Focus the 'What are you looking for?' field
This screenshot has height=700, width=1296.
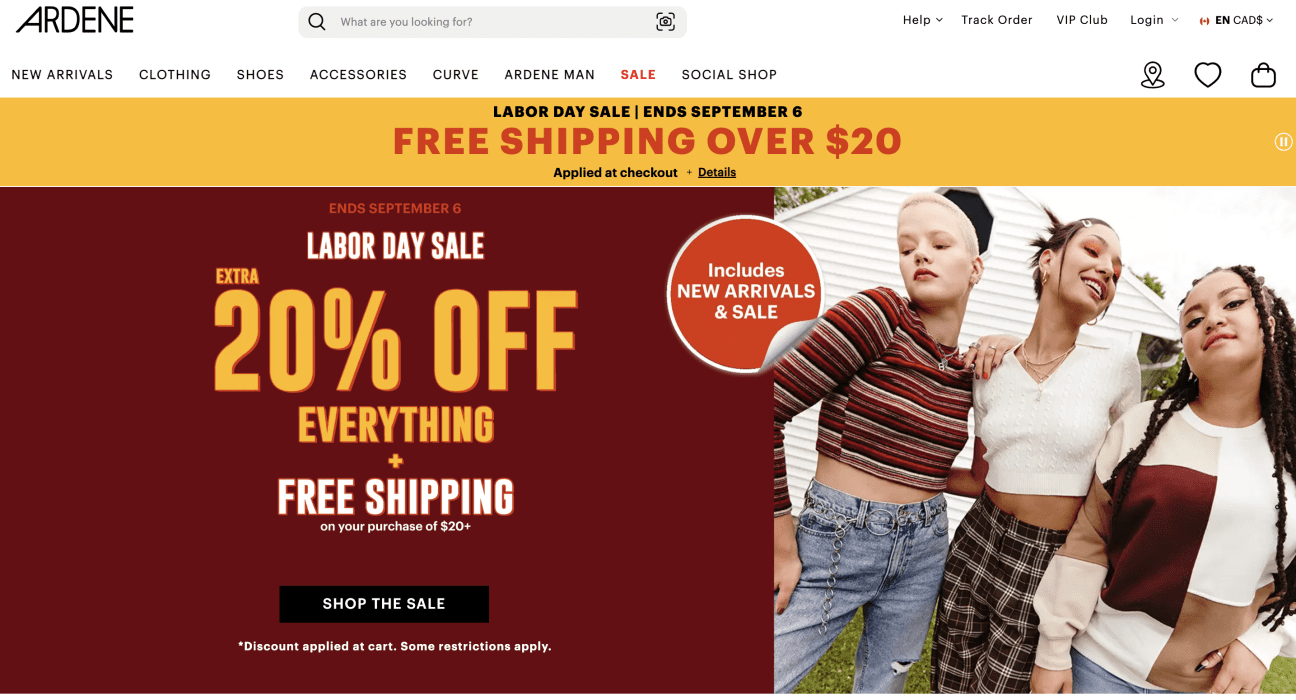pyautogui.click(x=492, y=22)
